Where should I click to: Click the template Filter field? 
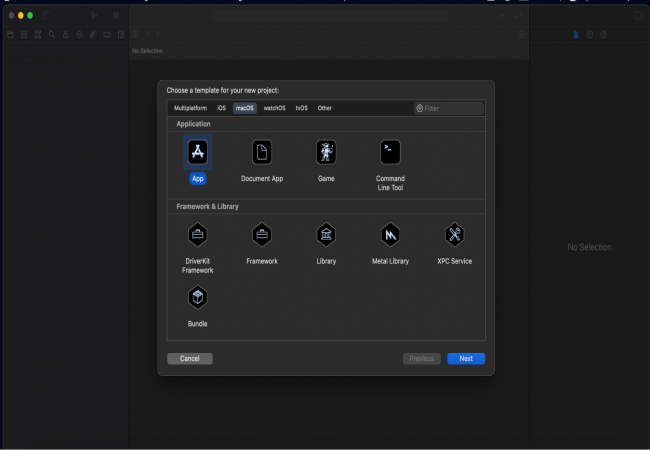tap(449, 108)
